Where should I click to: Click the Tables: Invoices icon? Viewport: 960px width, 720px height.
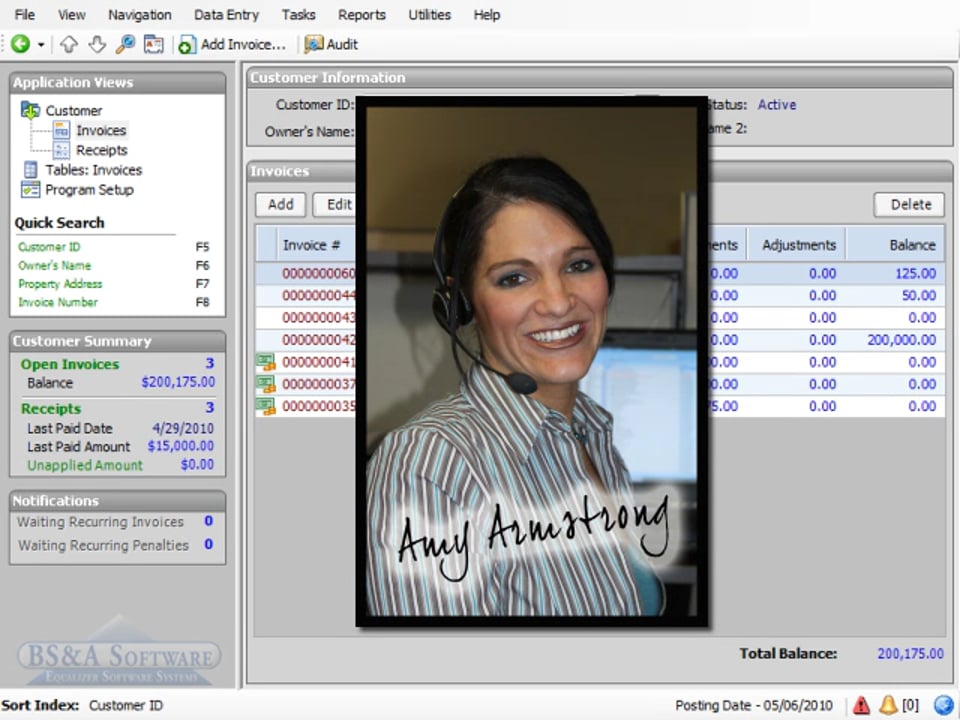point(30,170)
